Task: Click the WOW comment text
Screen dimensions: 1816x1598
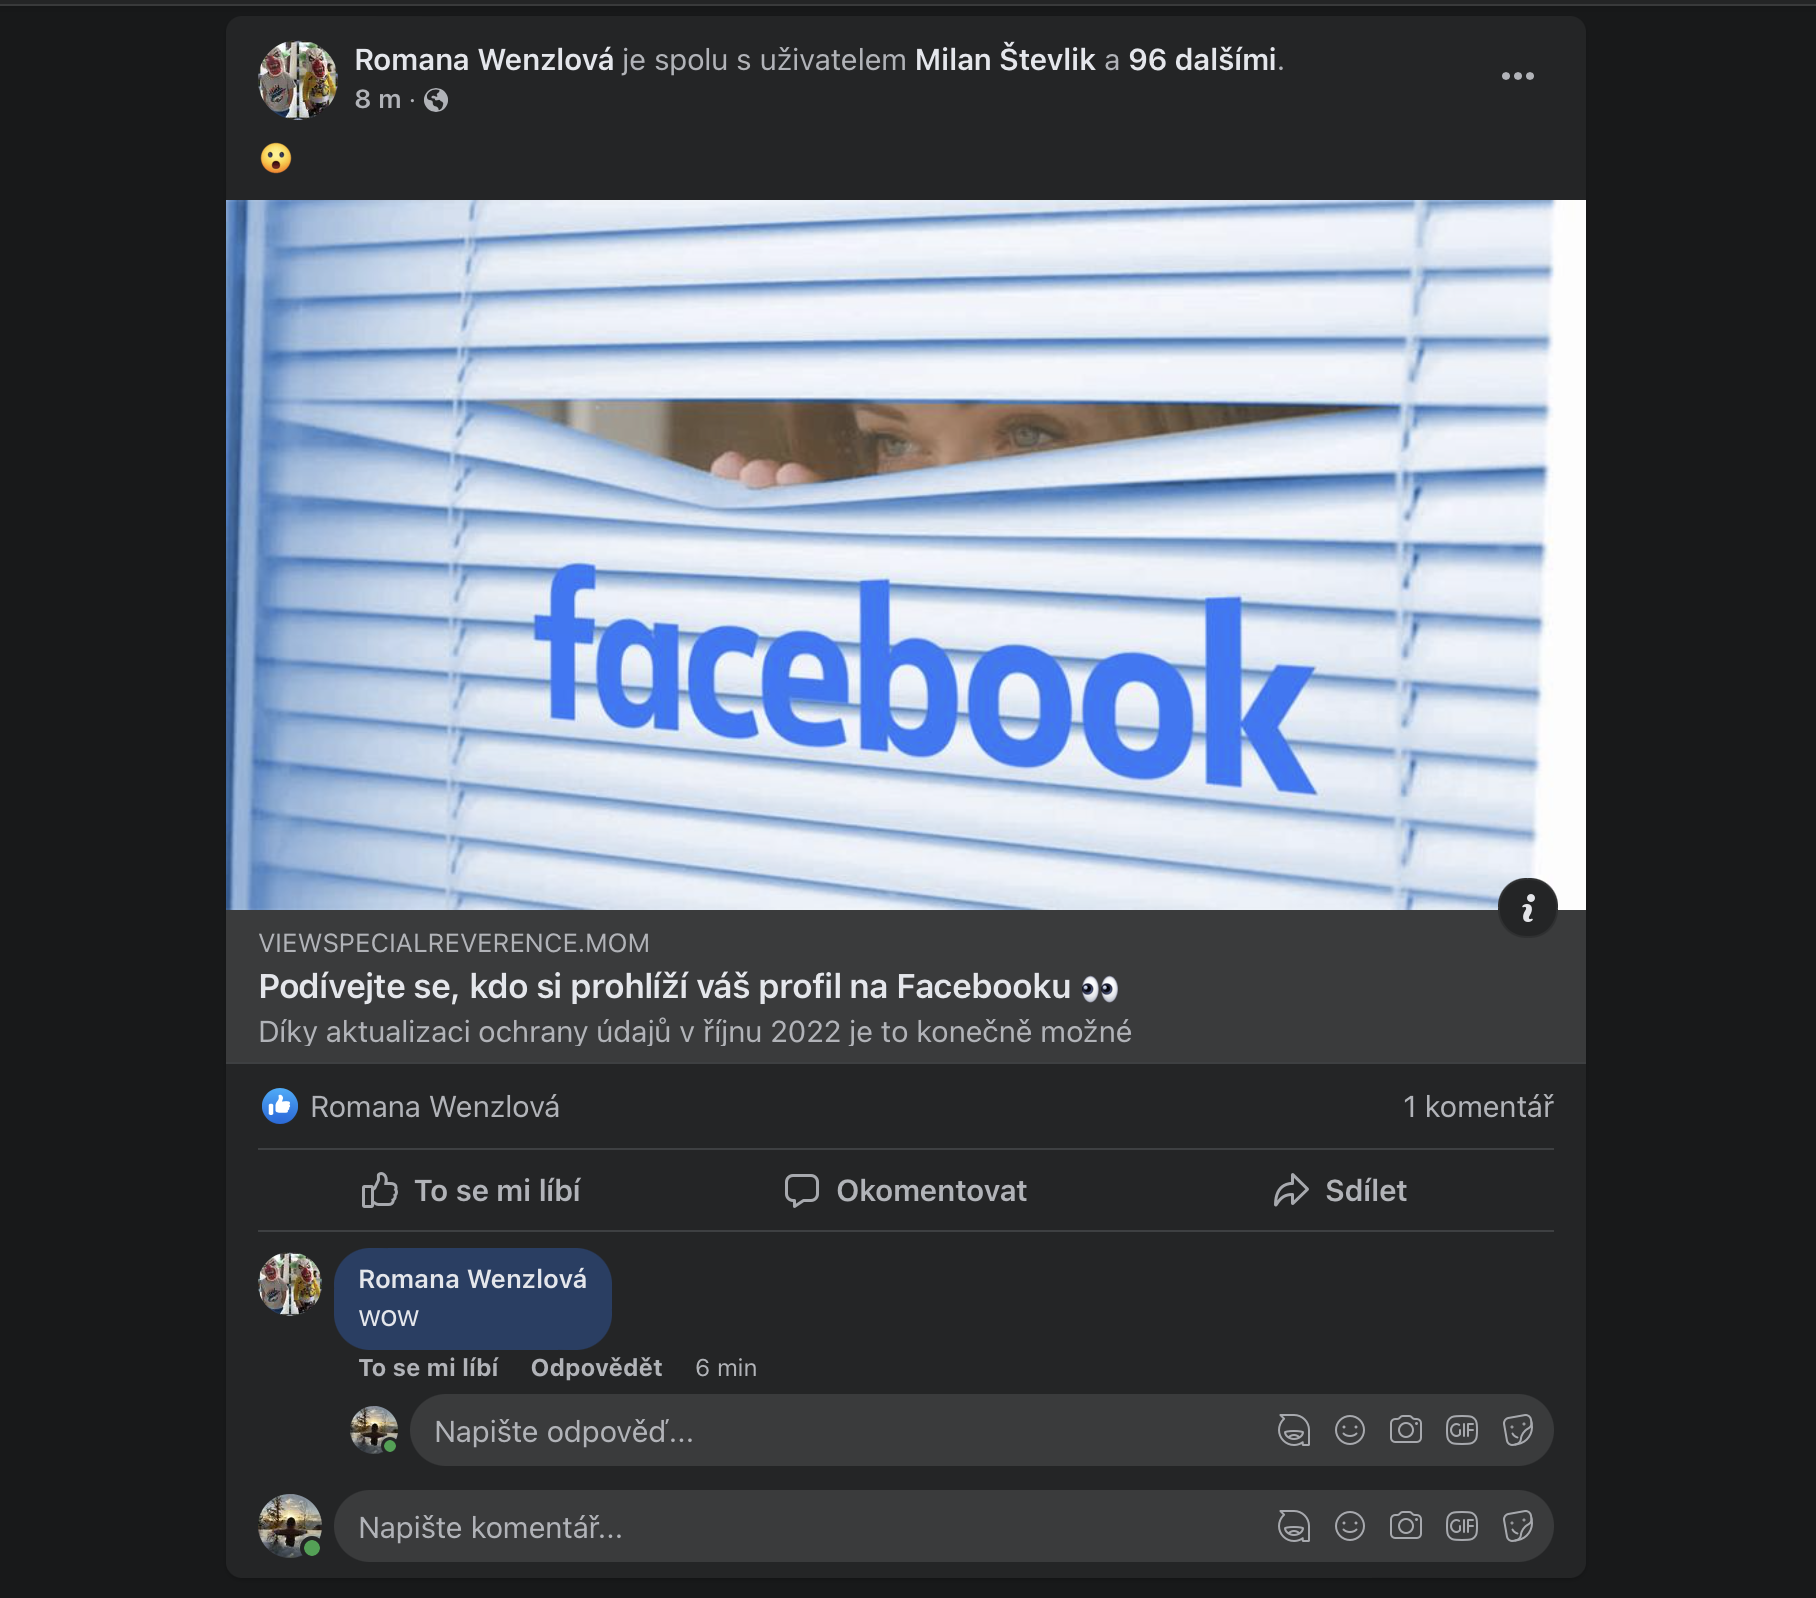Action: tap(388, 1318)
